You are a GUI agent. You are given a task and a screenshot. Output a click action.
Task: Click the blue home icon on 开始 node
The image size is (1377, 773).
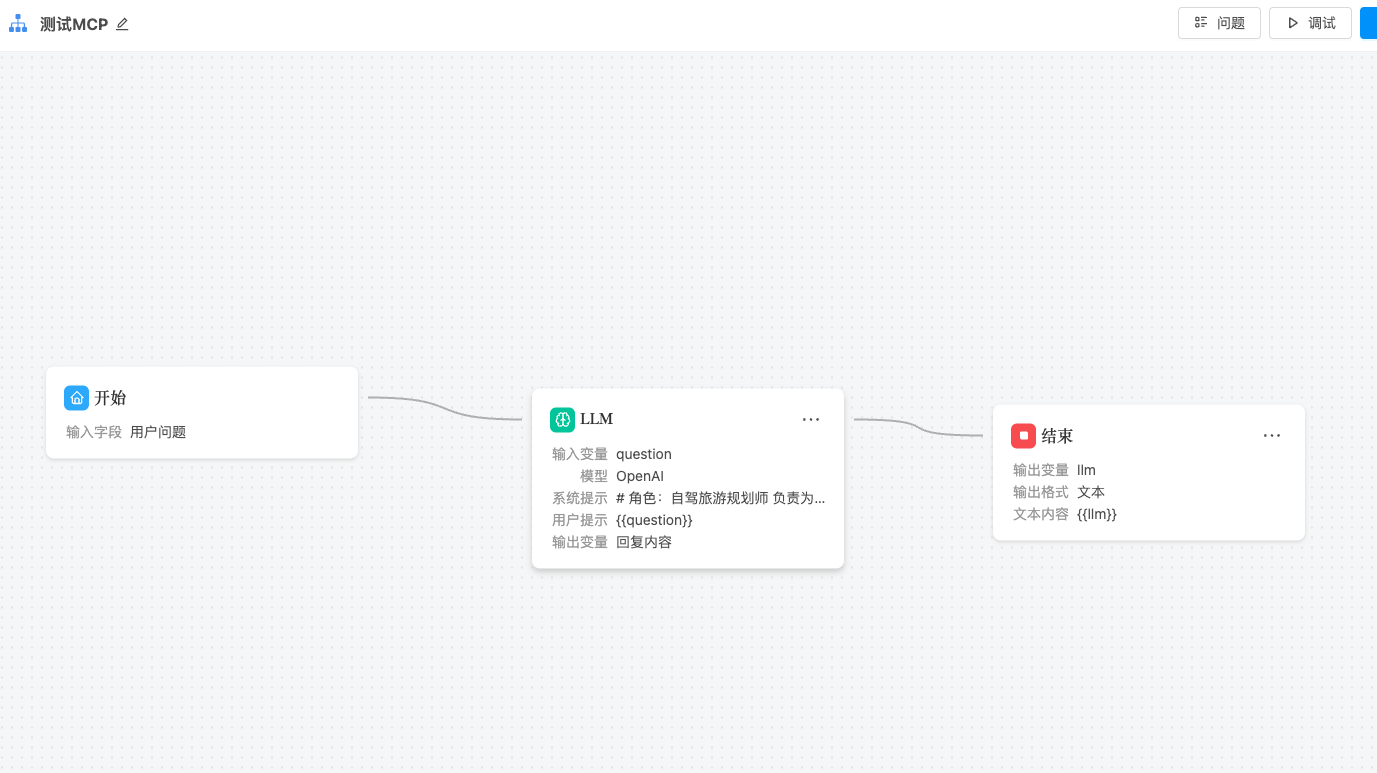tap(76, 398)
